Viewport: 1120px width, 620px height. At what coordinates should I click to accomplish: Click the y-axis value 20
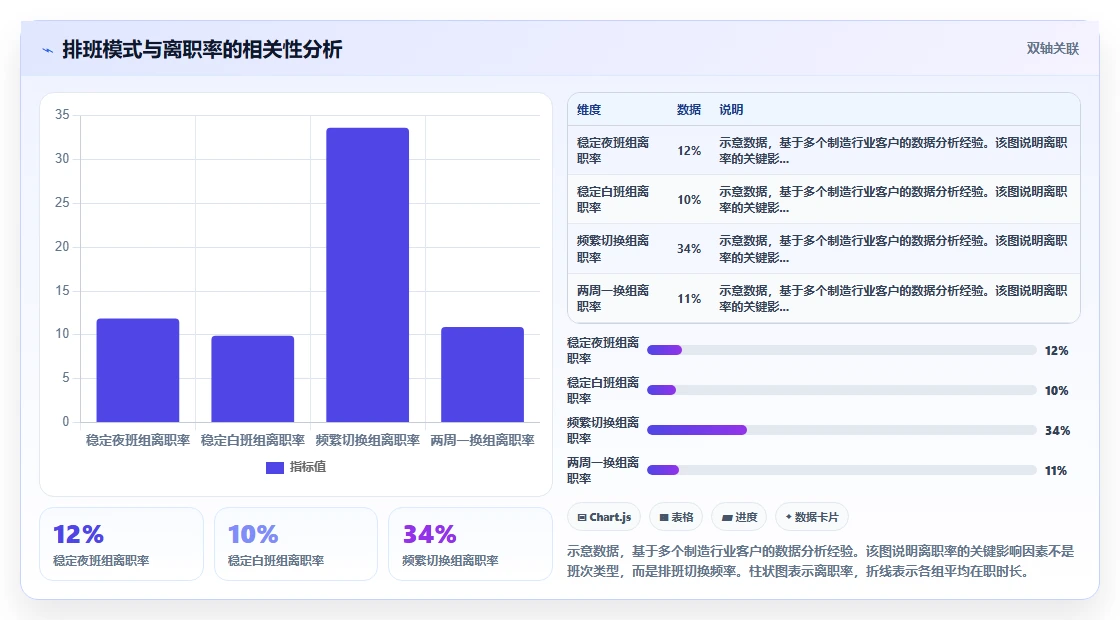click(62, 246)
